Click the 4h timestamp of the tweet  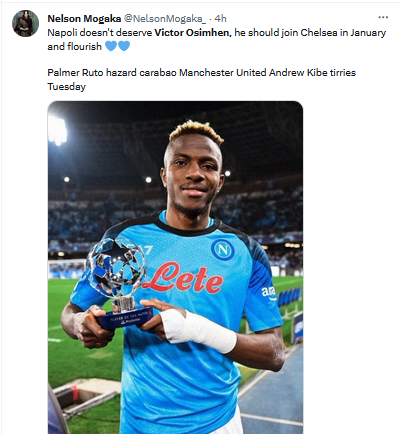(x=220, y=19)
